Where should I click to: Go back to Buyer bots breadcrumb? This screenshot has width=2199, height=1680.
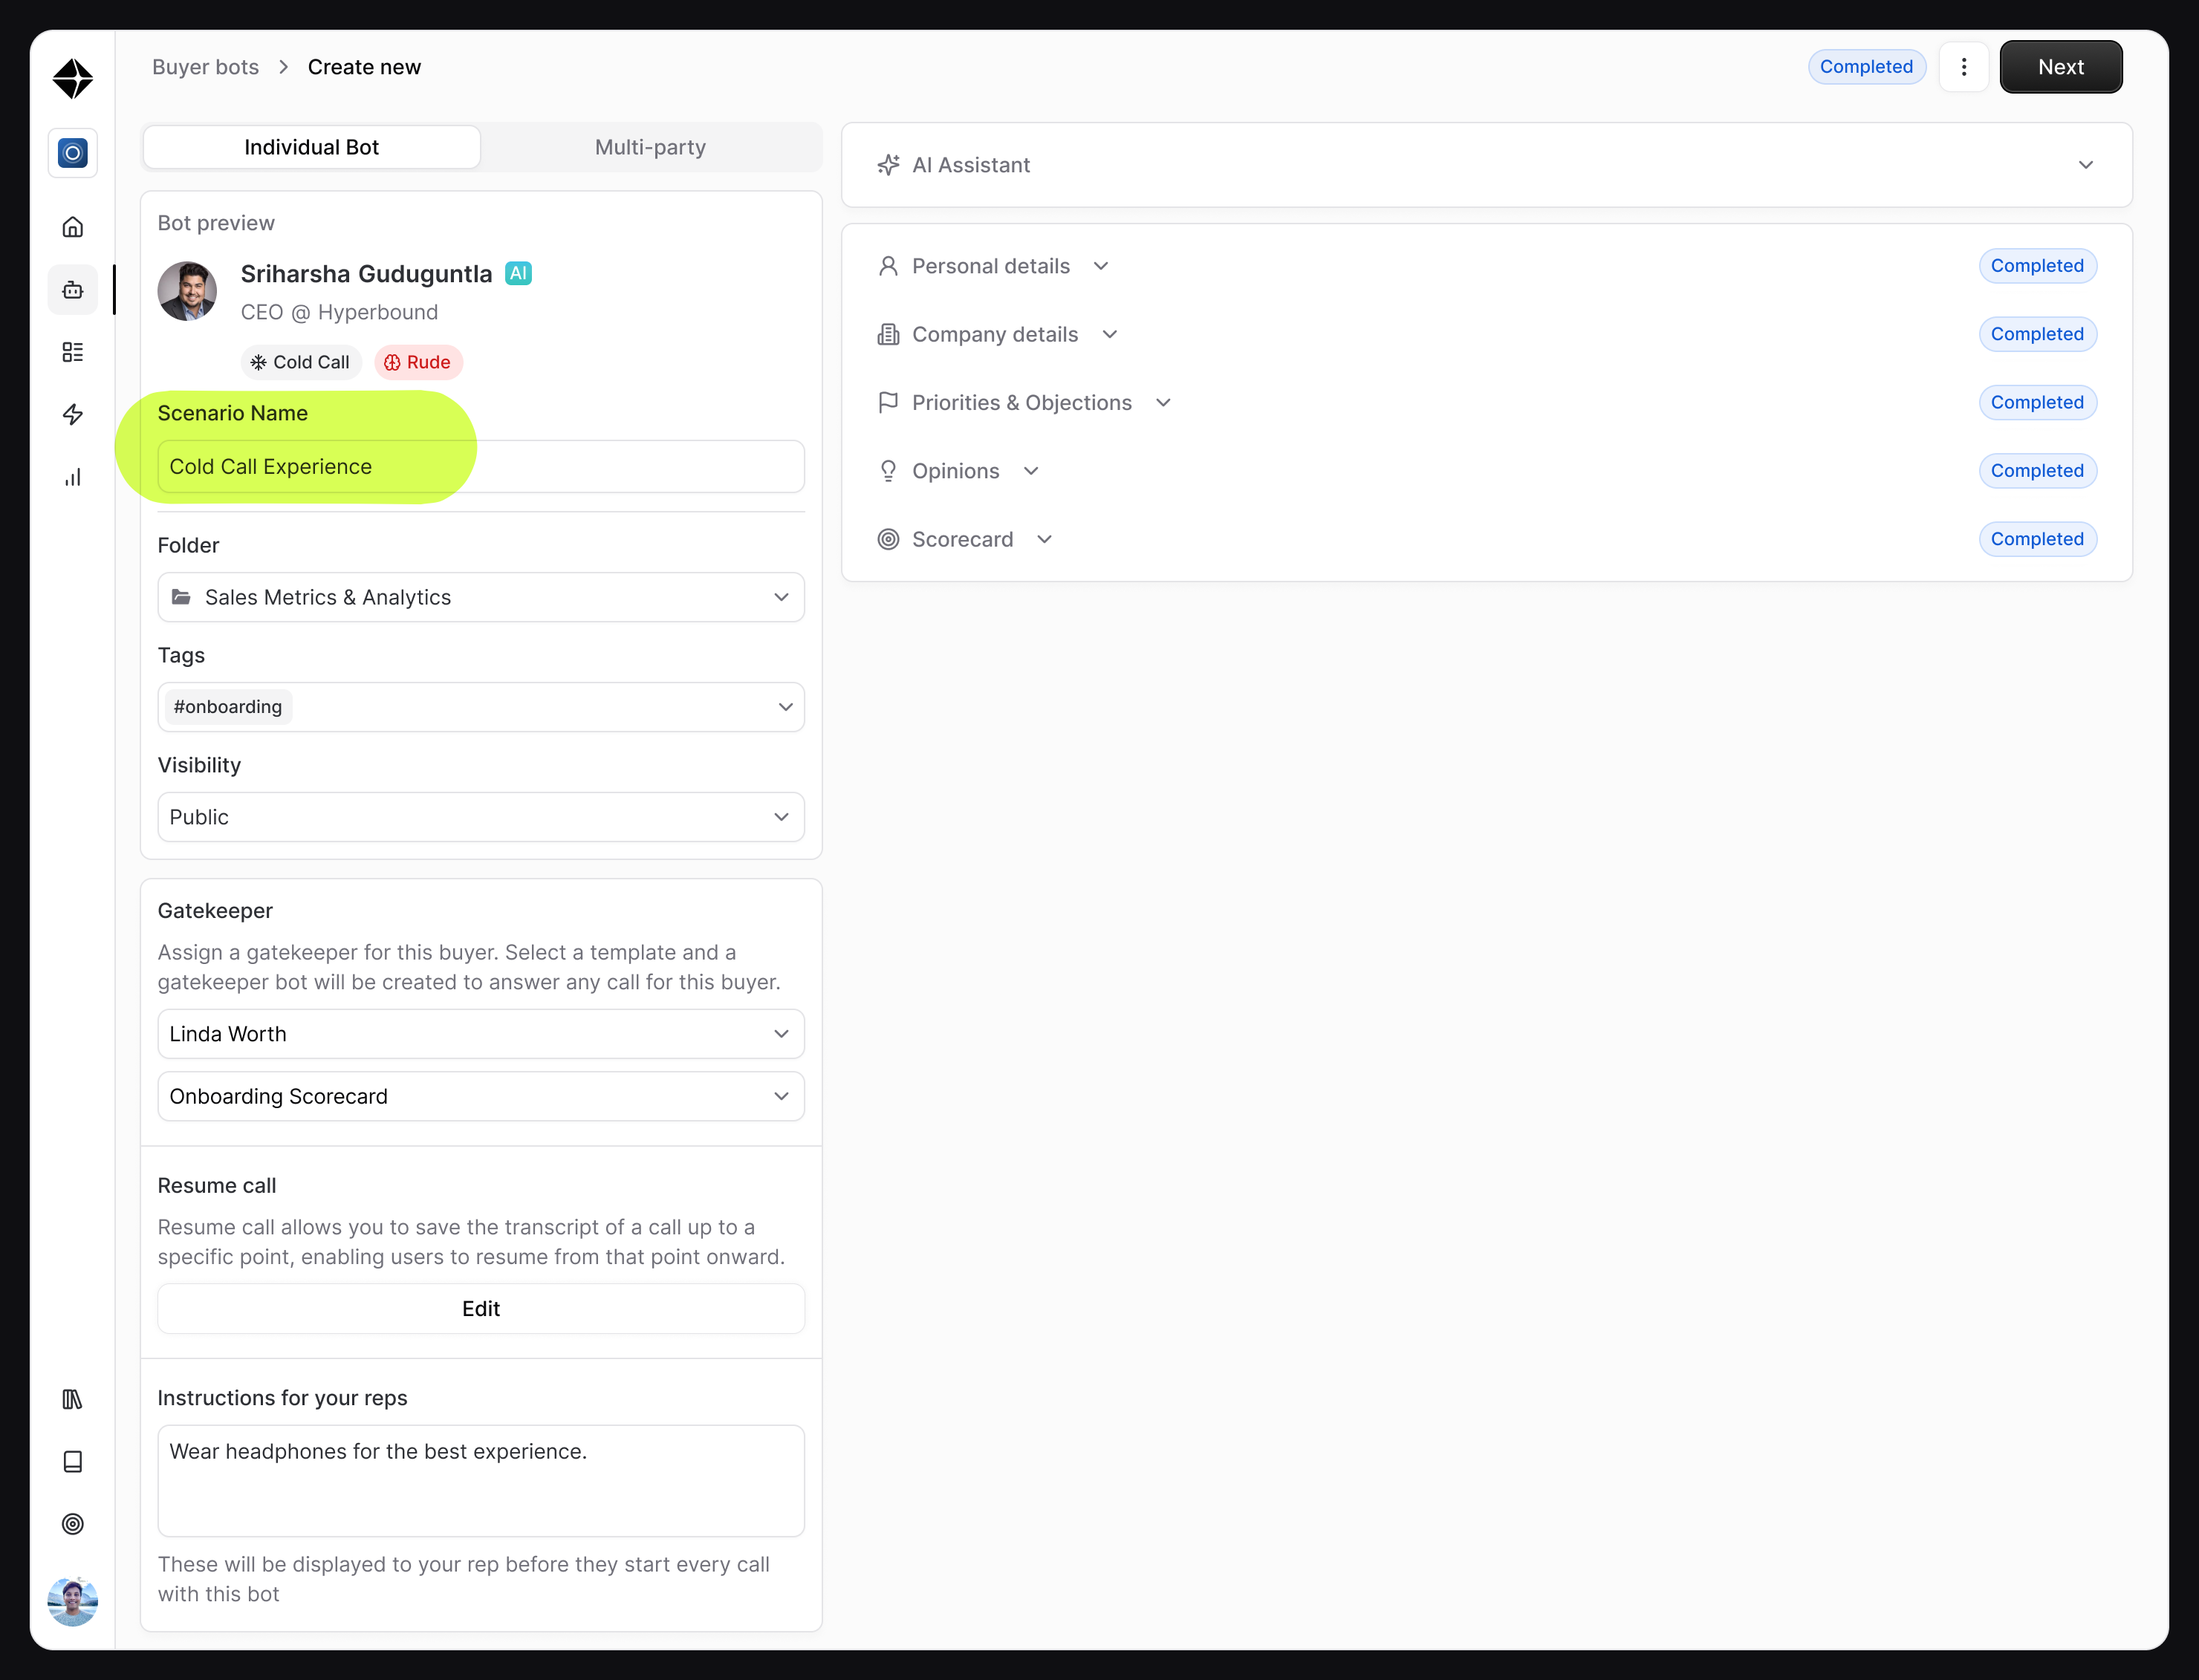[205, 67]
